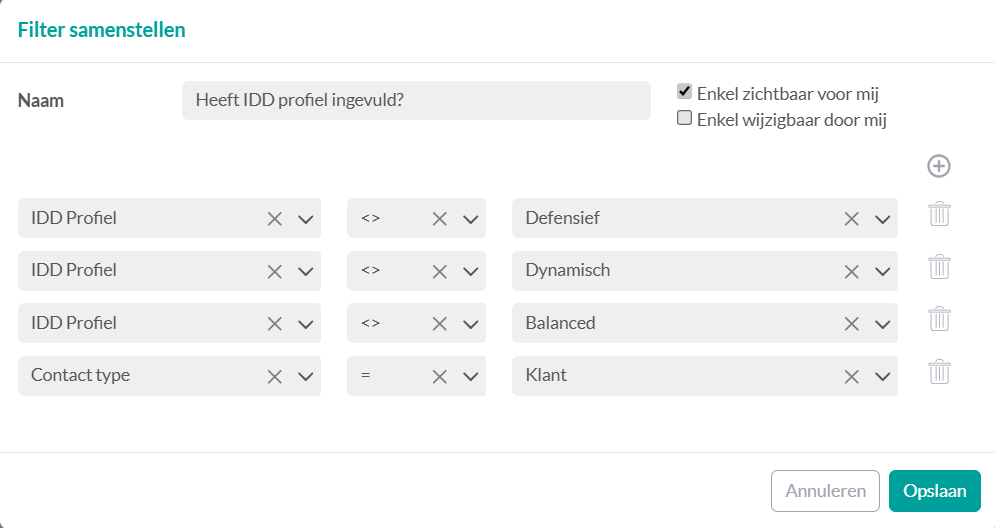
Task: Expand the Klant value dropdown
Action: (x=882, y=377)
